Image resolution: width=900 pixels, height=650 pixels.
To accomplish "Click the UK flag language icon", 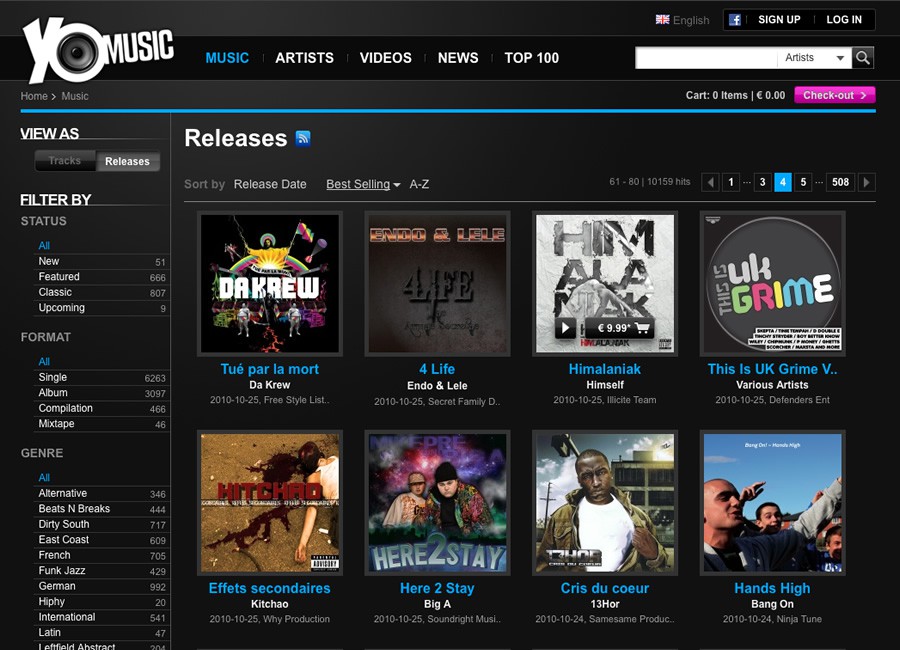I will (662, 20).
